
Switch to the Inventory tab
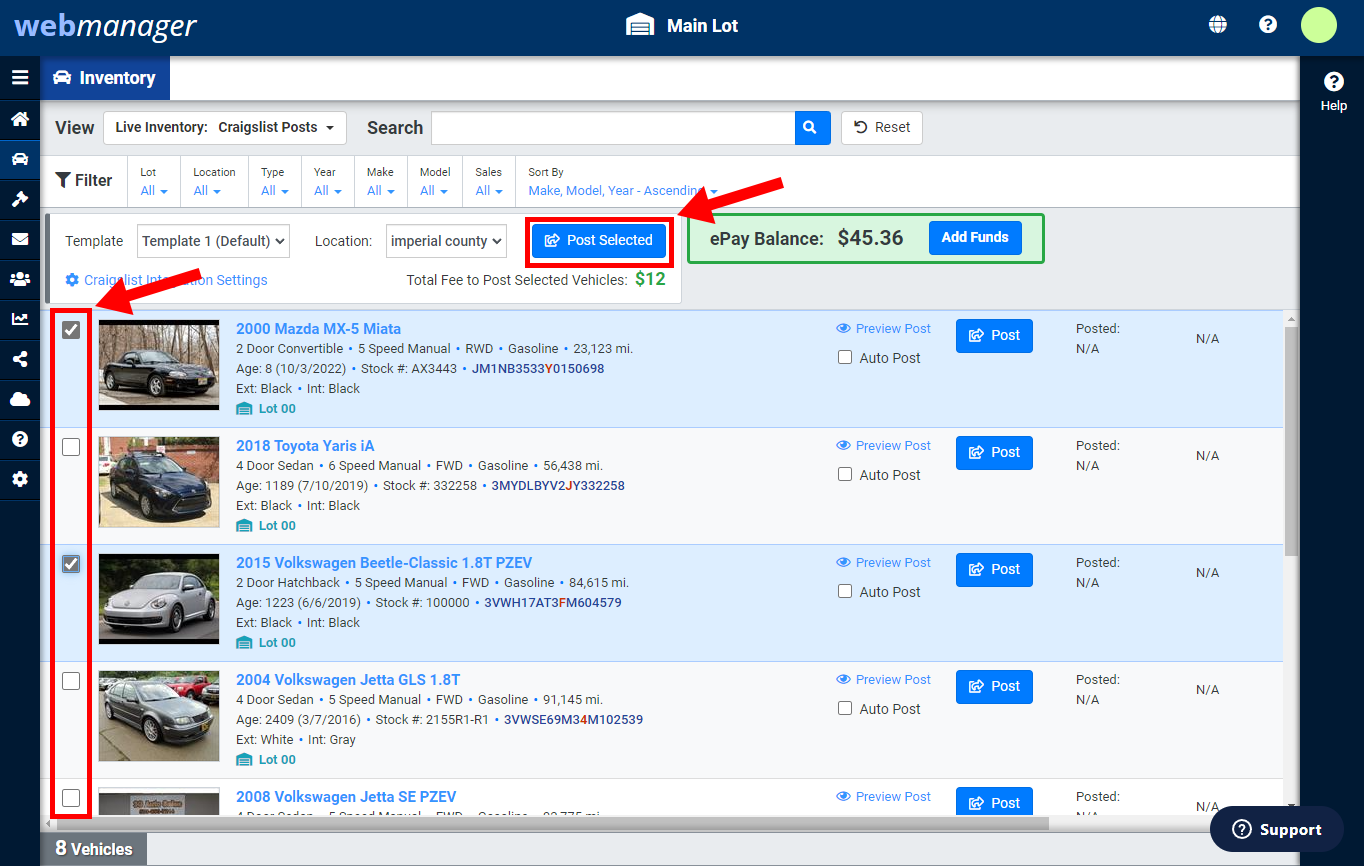(x=105, y=78)
